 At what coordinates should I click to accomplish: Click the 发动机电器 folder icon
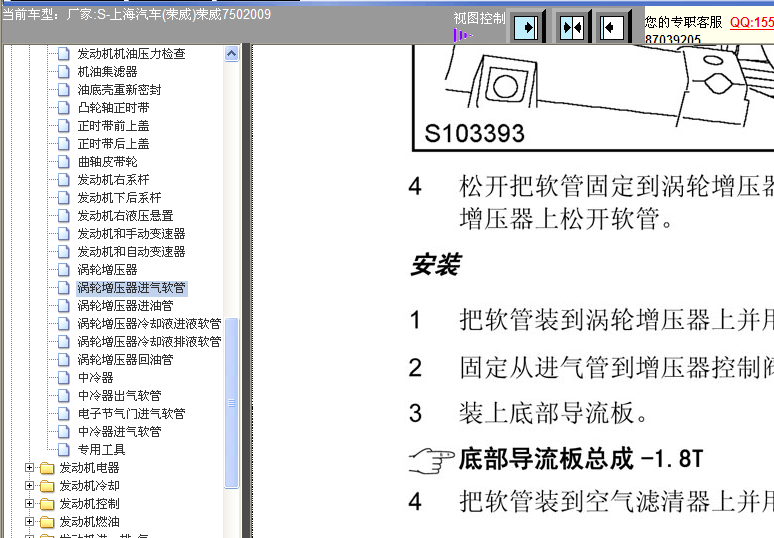tap(47, 468)
